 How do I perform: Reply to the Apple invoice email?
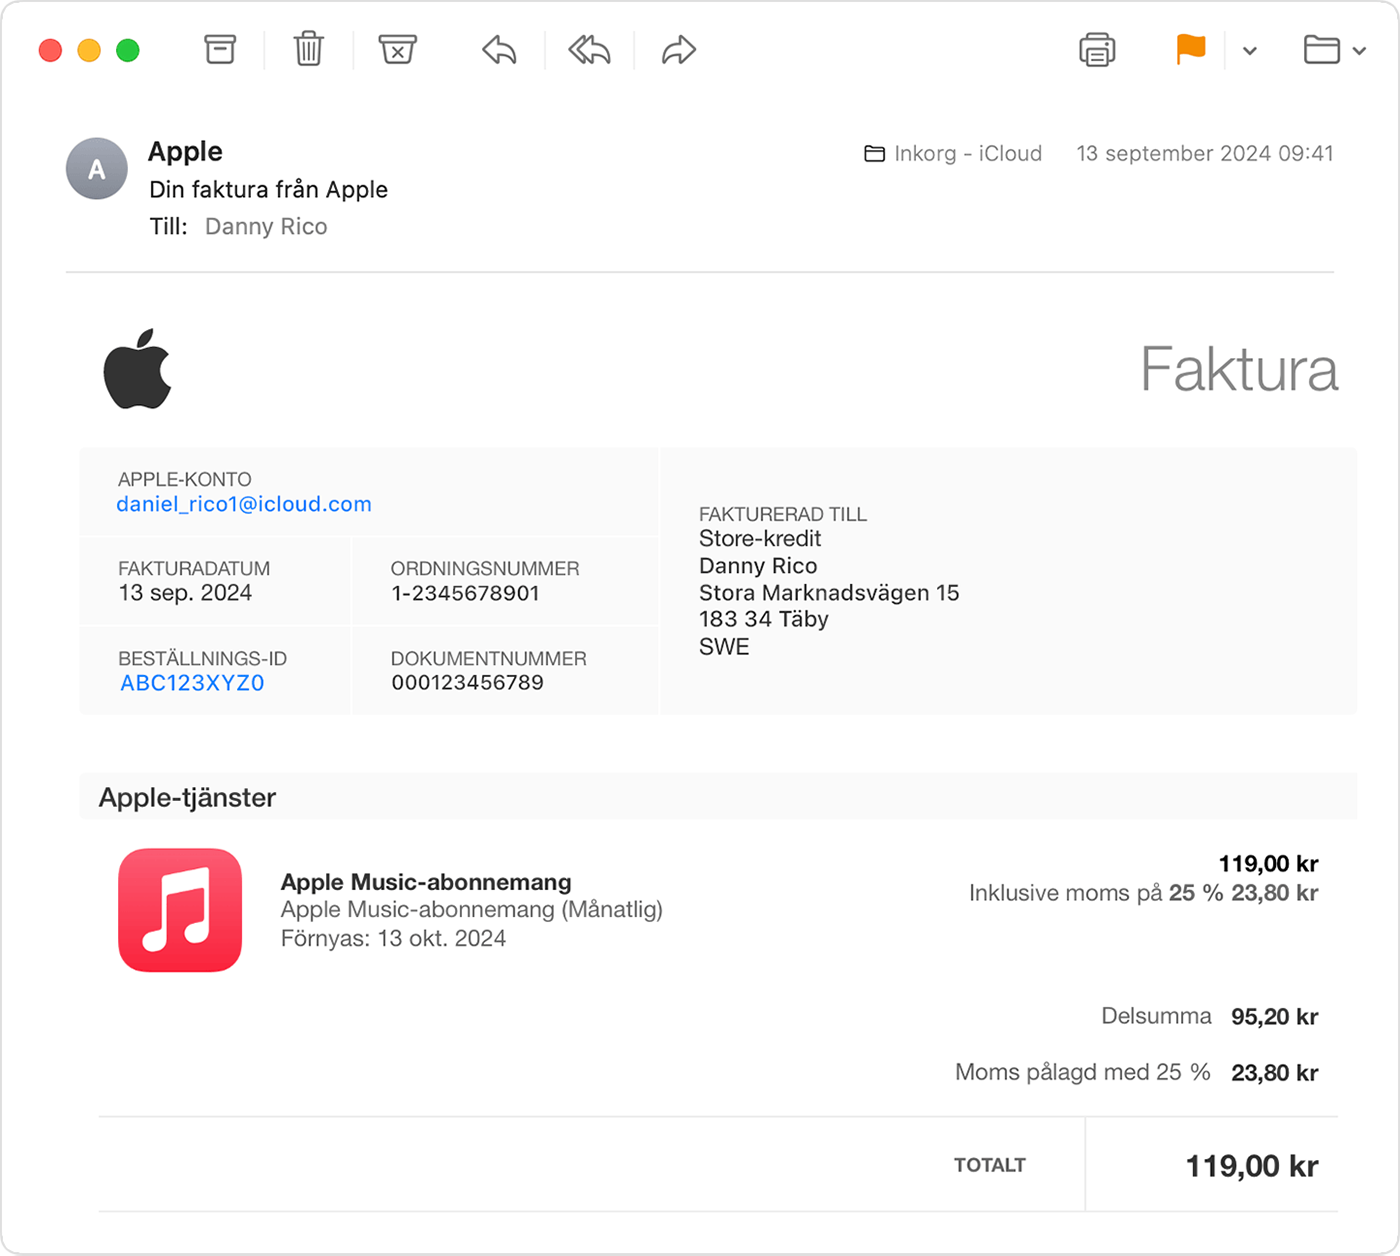click(x=497, y=49)
